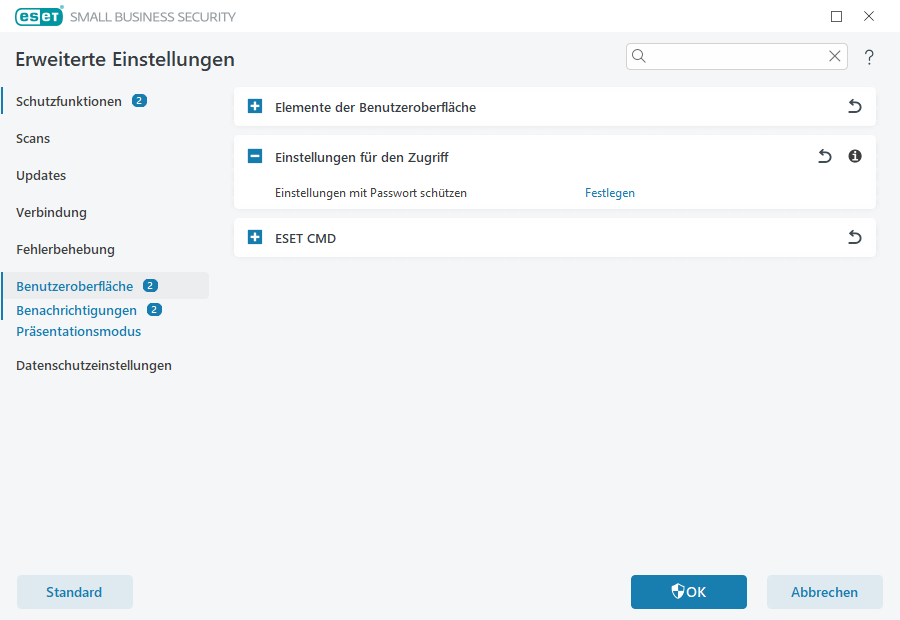Open the Updates settings section

coord(40,175)
